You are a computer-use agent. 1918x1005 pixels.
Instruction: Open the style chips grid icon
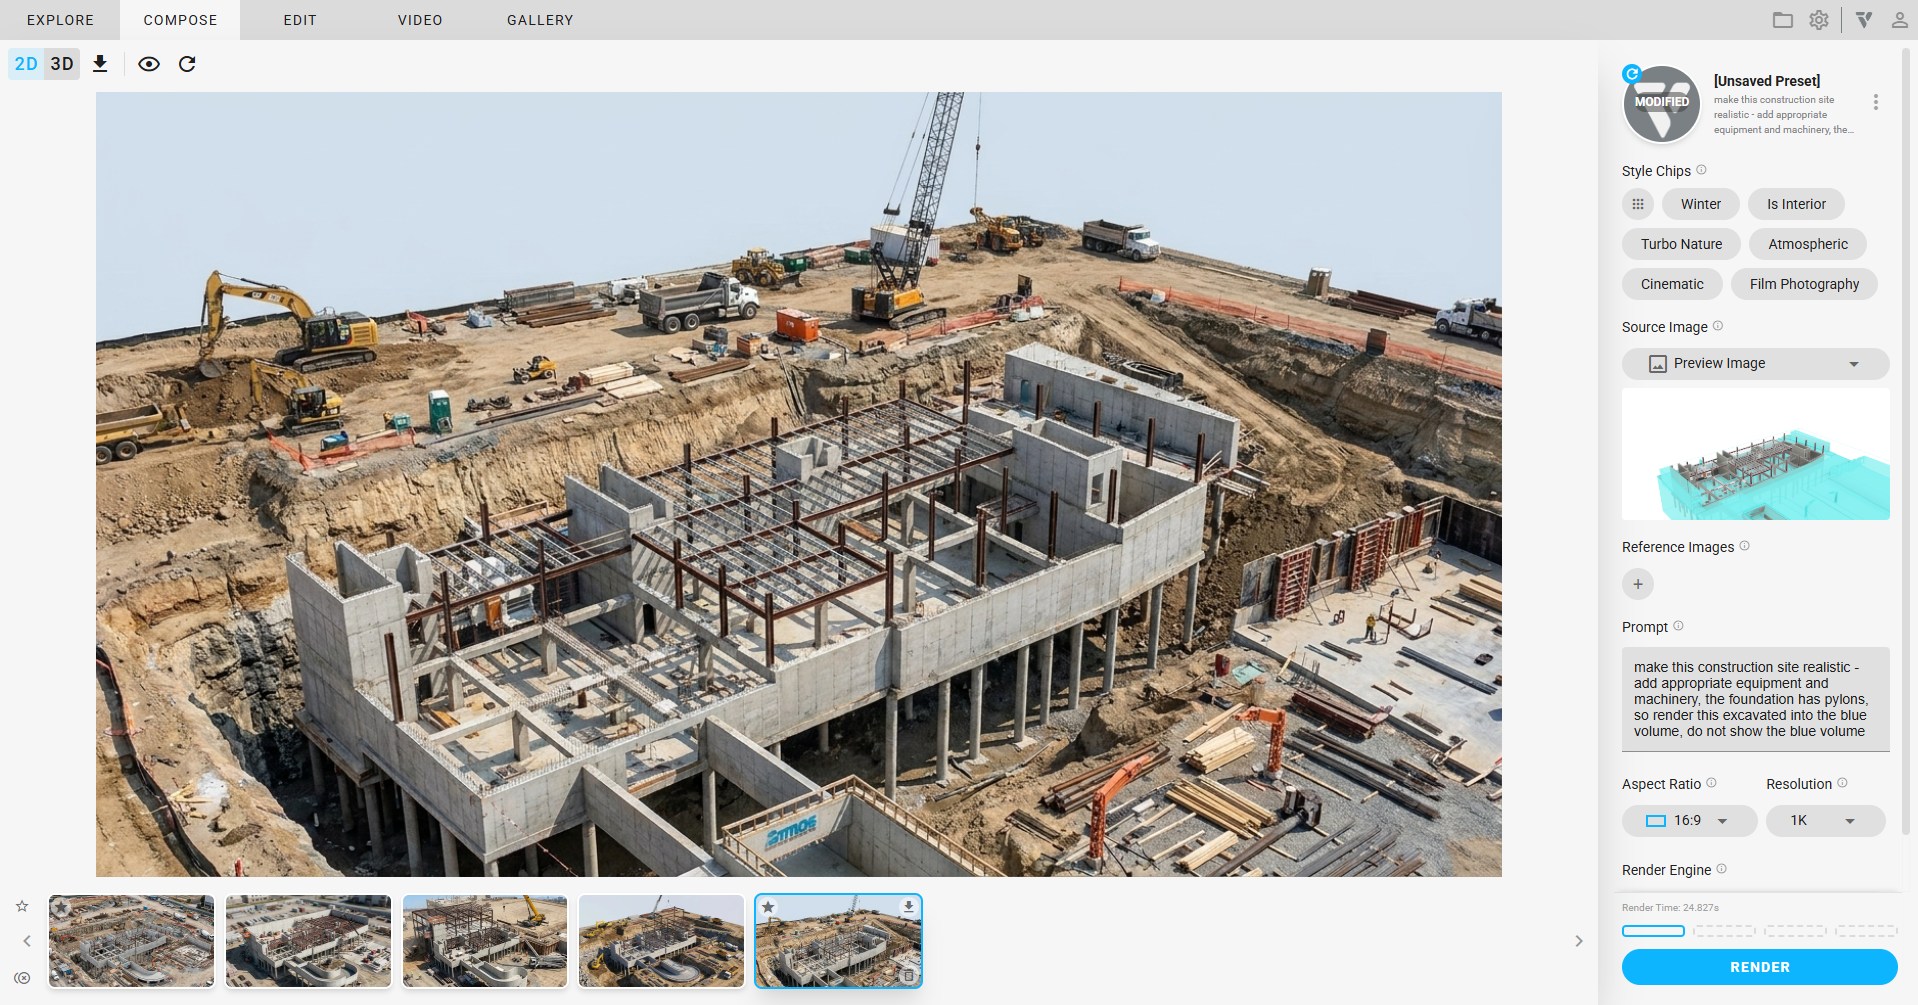coord(1637,204)
